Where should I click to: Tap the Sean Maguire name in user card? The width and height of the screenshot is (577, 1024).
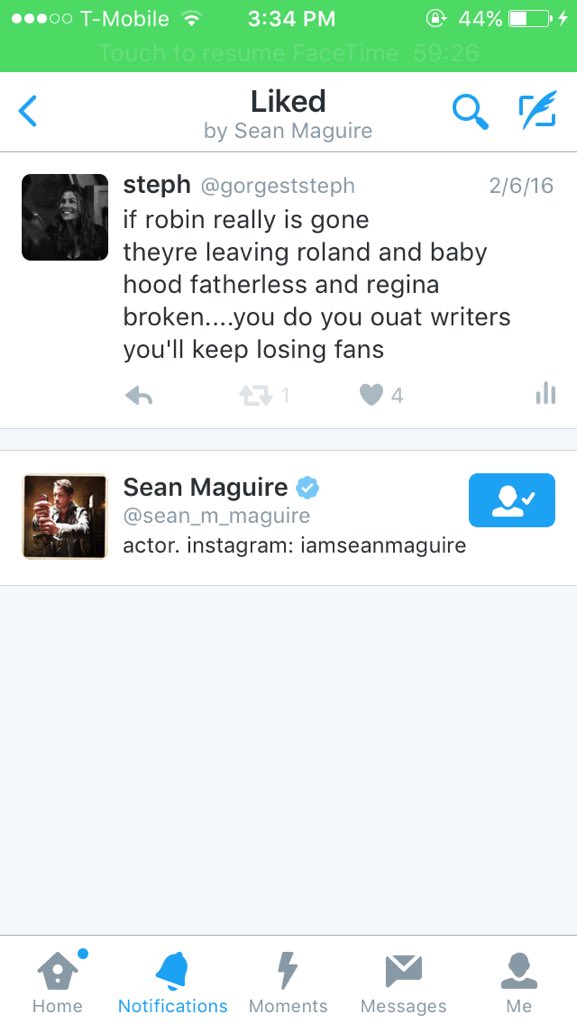click(205, 487)
